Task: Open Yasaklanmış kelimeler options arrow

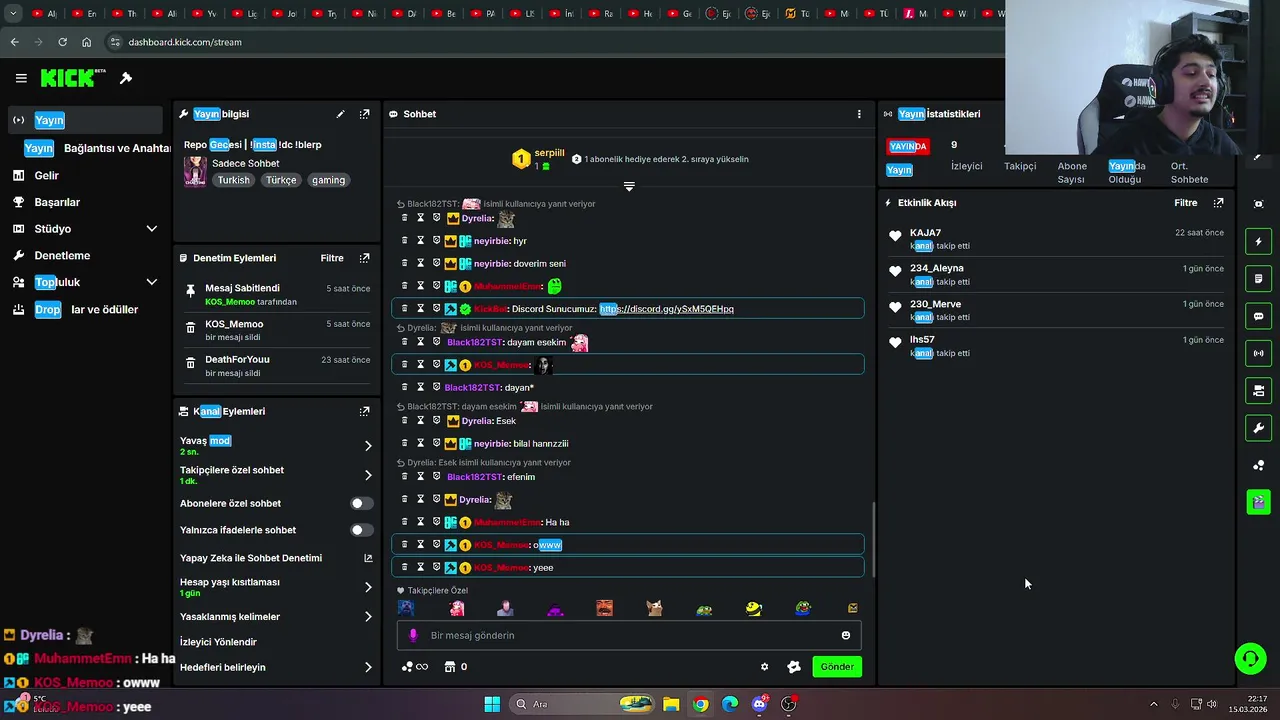Action: 368,617
